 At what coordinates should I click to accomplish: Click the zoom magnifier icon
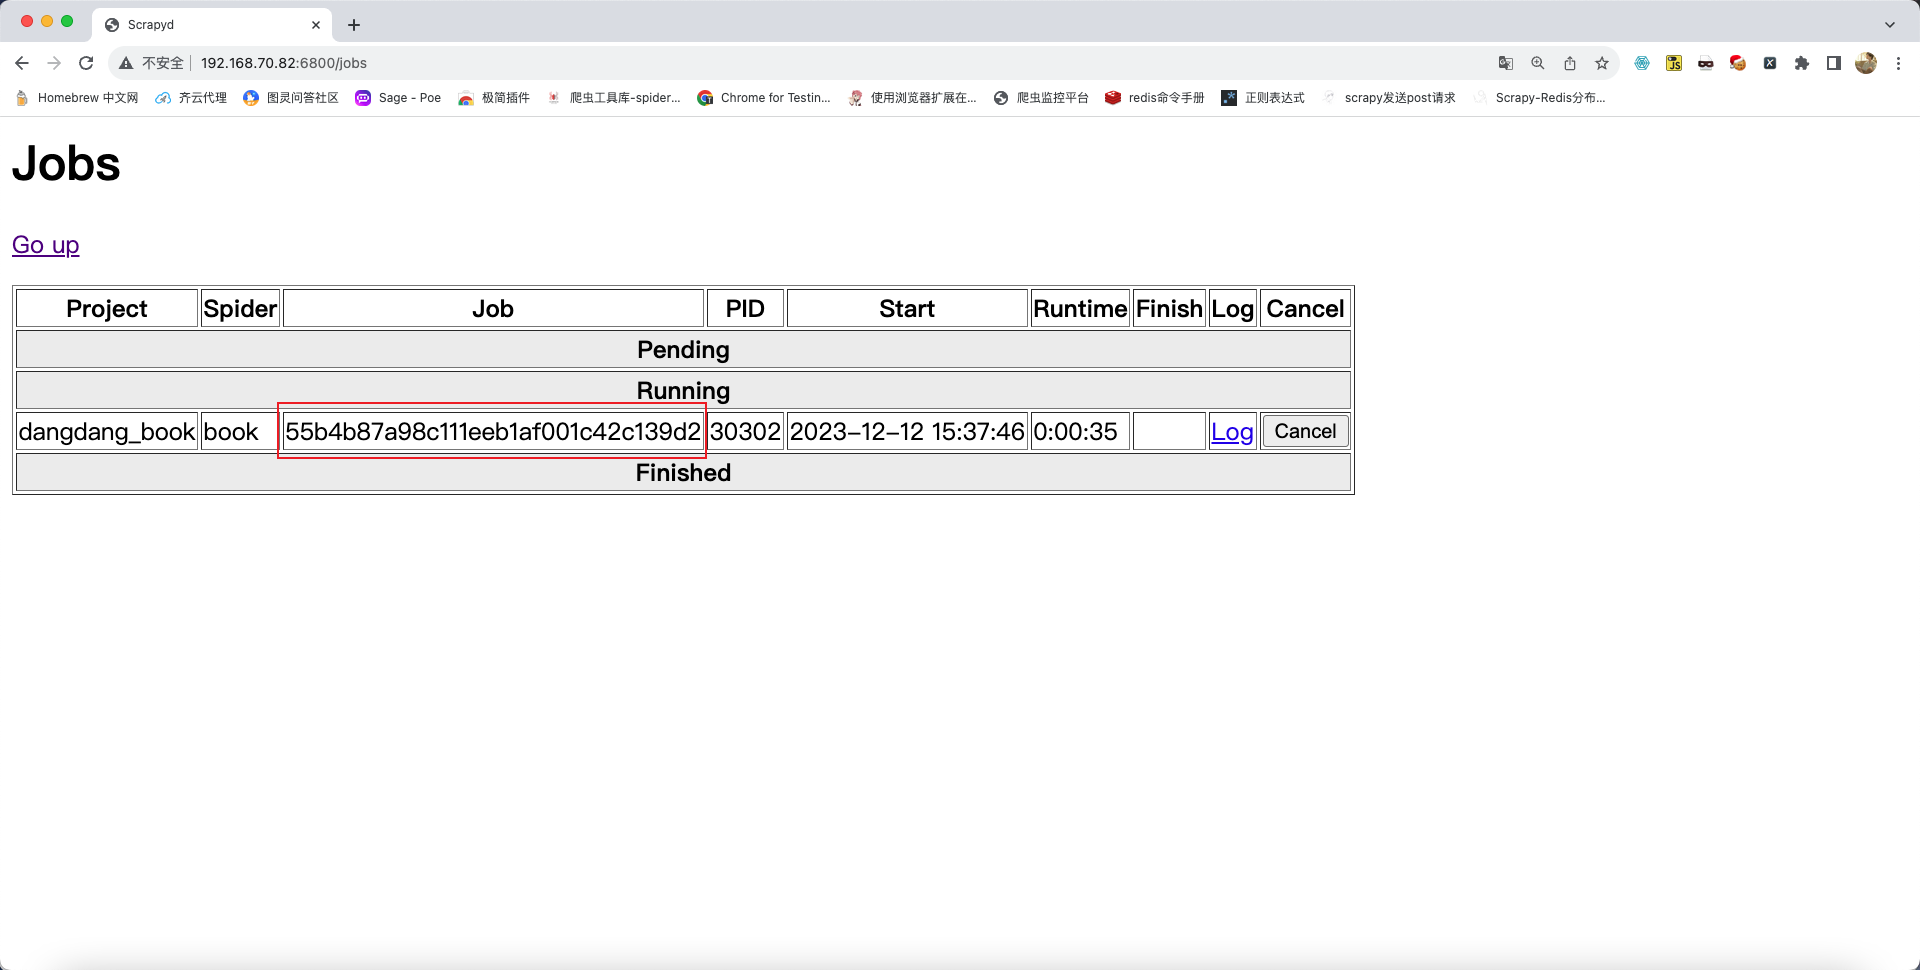coord(1538,63)
